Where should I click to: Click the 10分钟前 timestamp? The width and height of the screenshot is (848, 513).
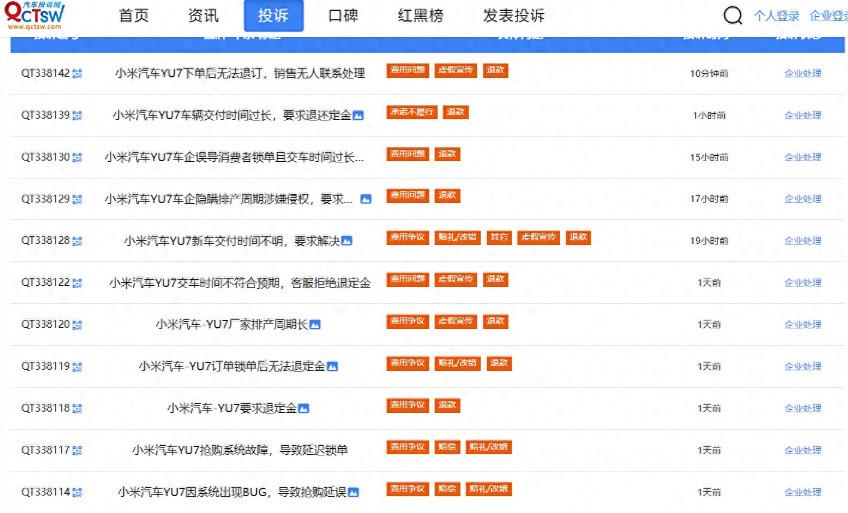(709, 74)
